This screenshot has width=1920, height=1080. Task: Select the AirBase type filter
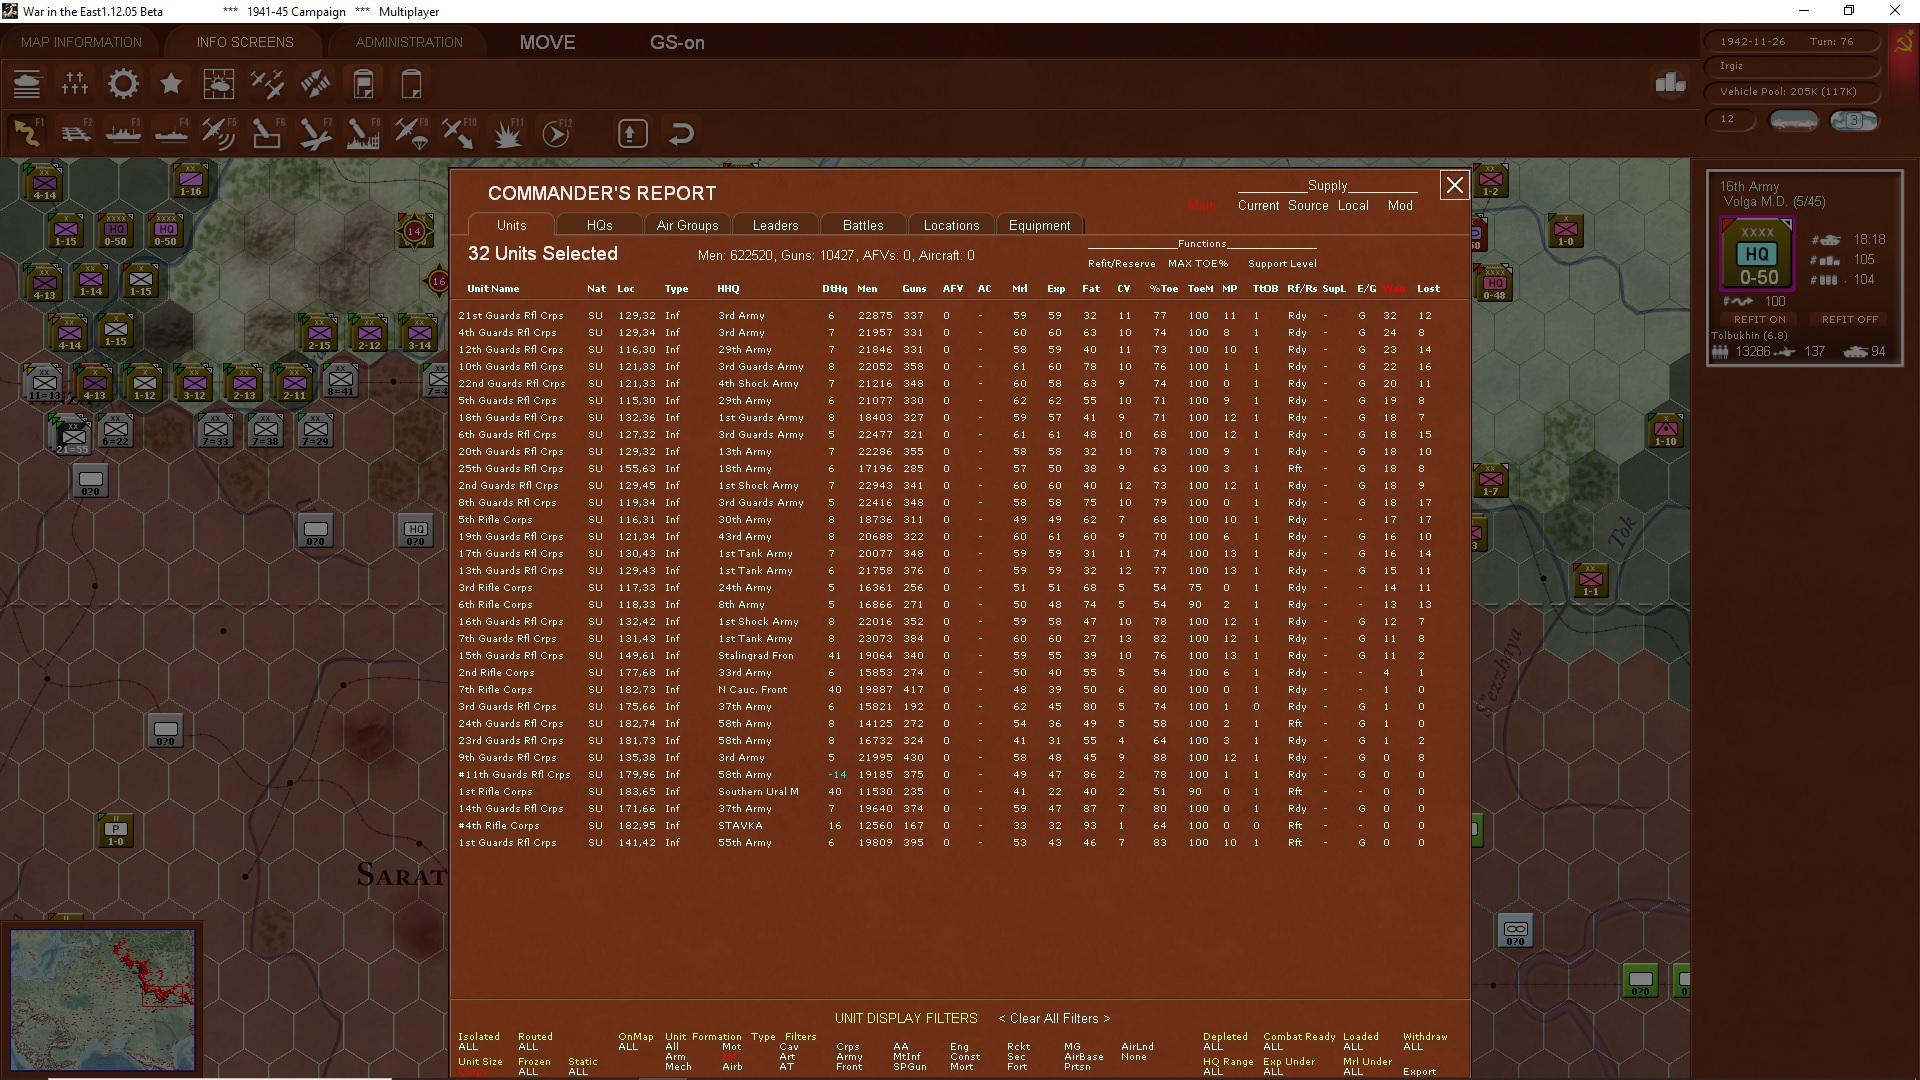[x=1084, y=1057]
